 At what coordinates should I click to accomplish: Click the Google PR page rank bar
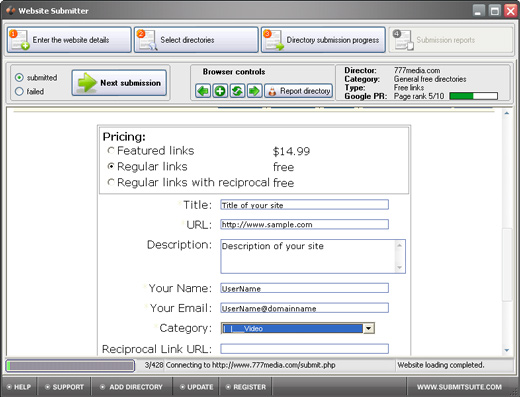pyautogui.click(x=473, y=96)
